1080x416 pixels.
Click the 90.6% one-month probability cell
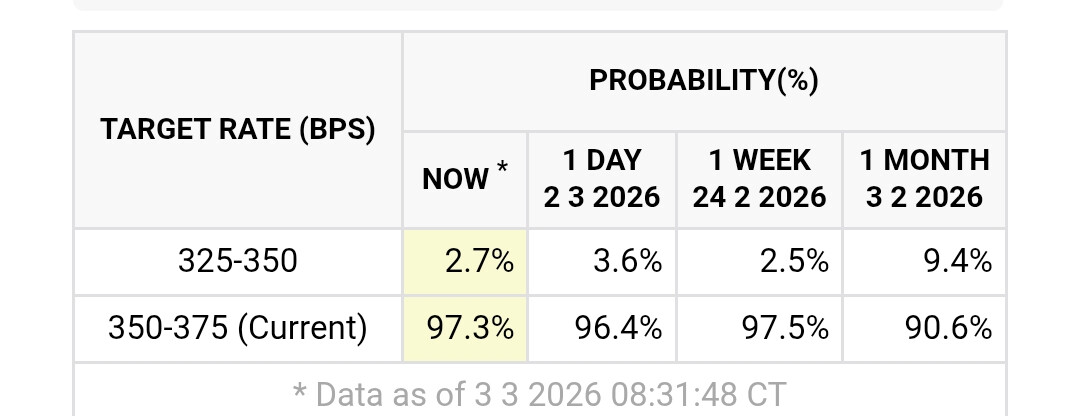click(925, 328)
